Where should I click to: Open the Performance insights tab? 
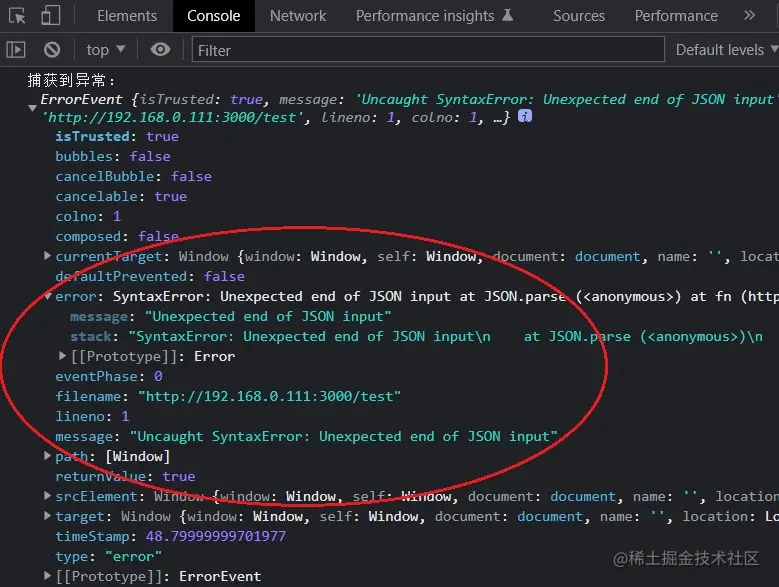tap(434, 16)
